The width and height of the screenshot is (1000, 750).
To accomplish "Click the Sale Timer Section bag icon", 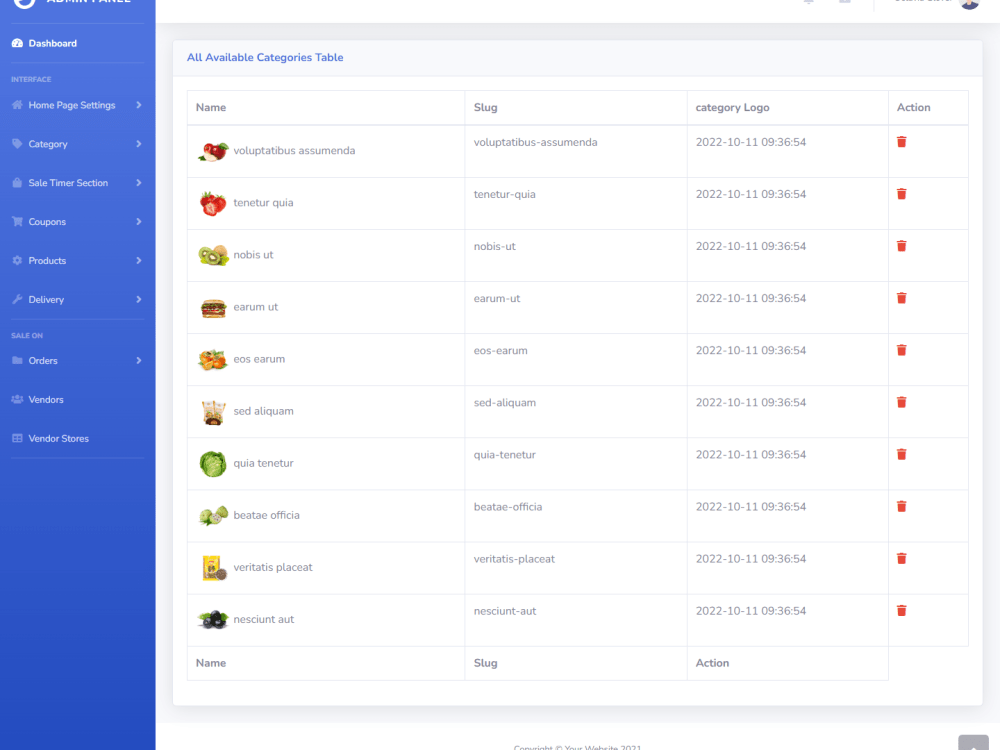I will [17, 182].
